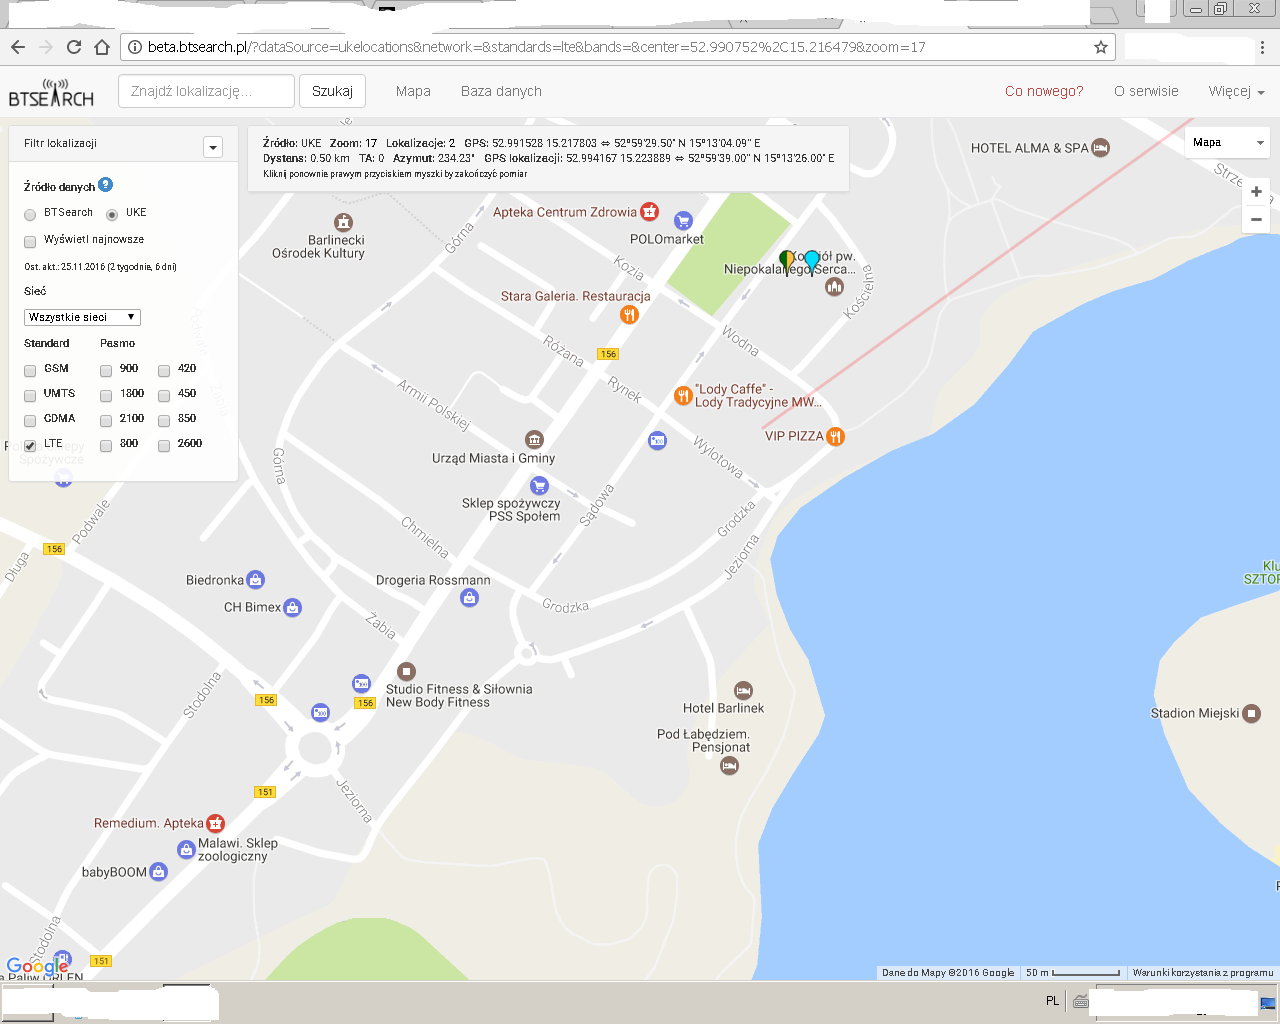Uncheck the LTE standard checkbox

tap(30, 445)
